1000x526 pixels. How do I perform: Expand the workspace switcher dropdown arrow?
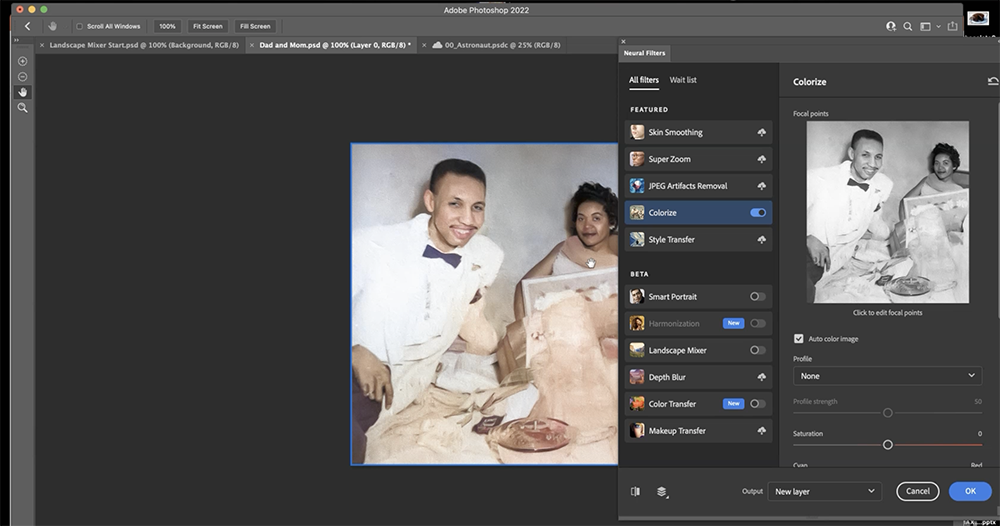[938, 26]
